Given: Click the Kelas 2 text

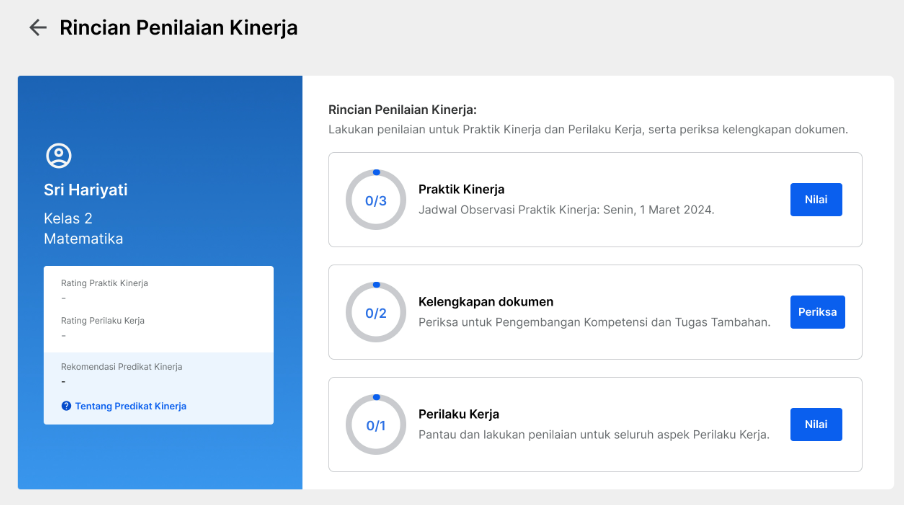Looking at the screenshot, I should (x=68, y=218).
